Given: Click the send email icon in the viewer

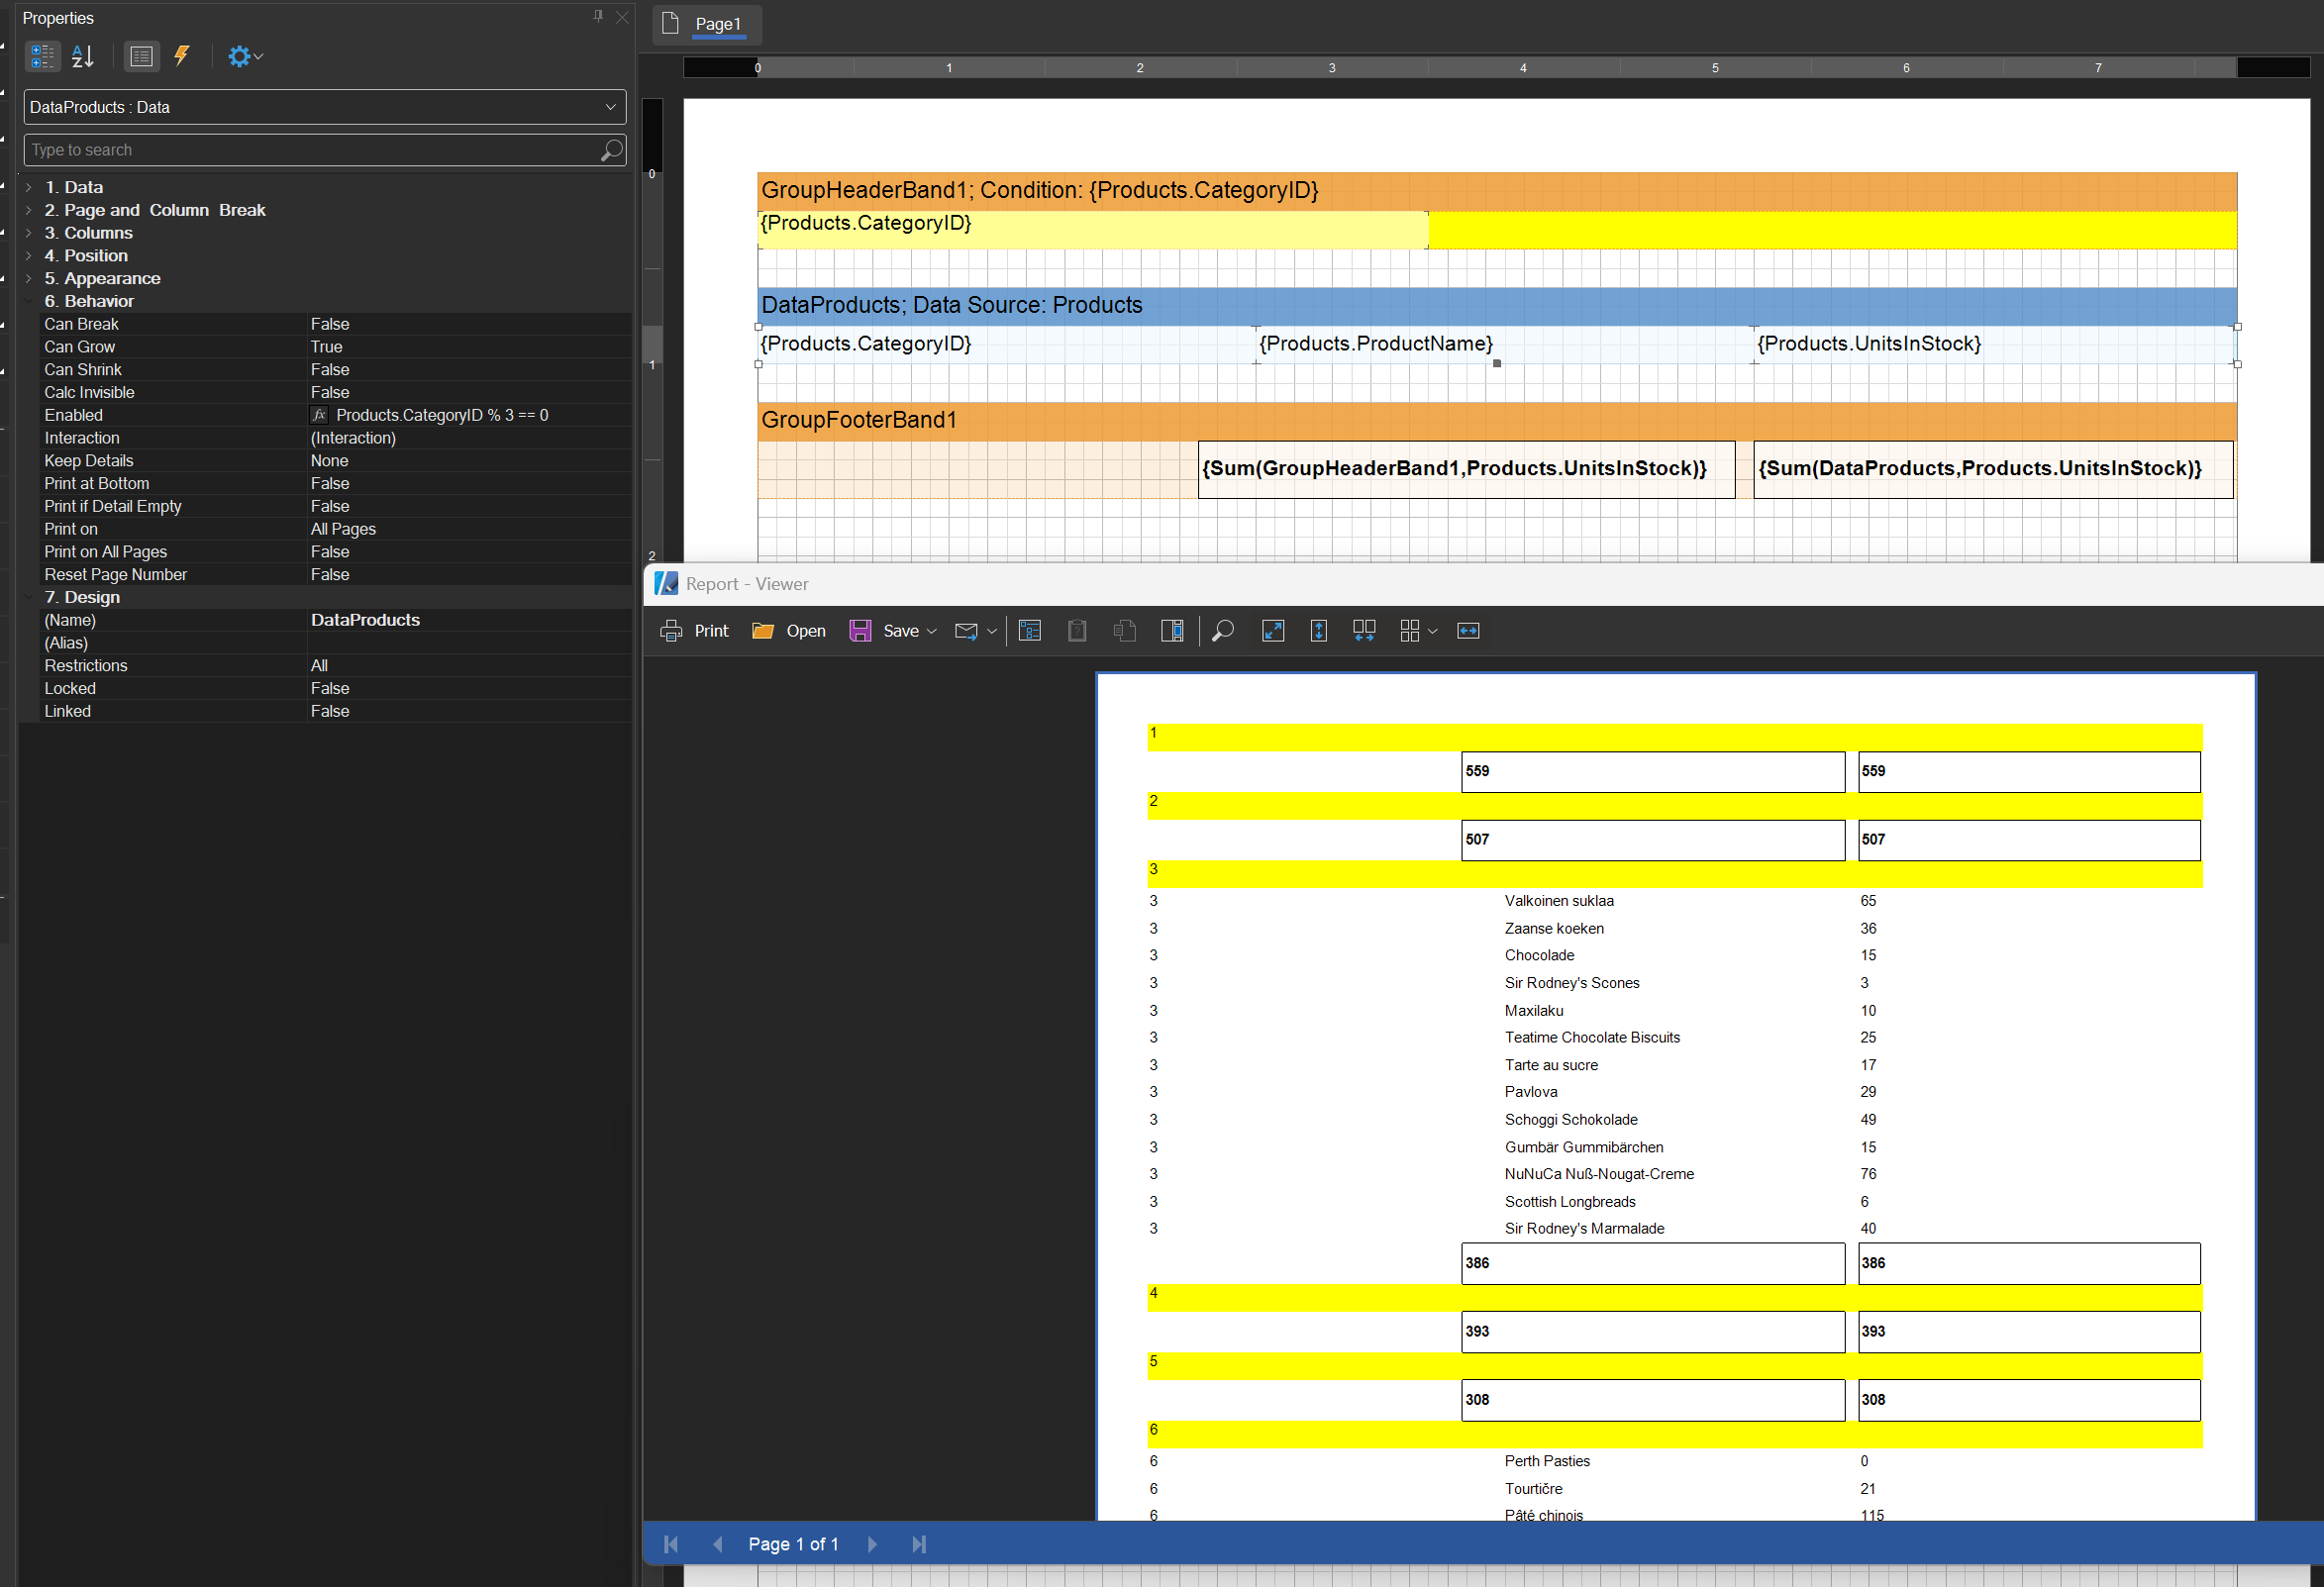Looking at the screenshot, I should [x=966, y=631].
